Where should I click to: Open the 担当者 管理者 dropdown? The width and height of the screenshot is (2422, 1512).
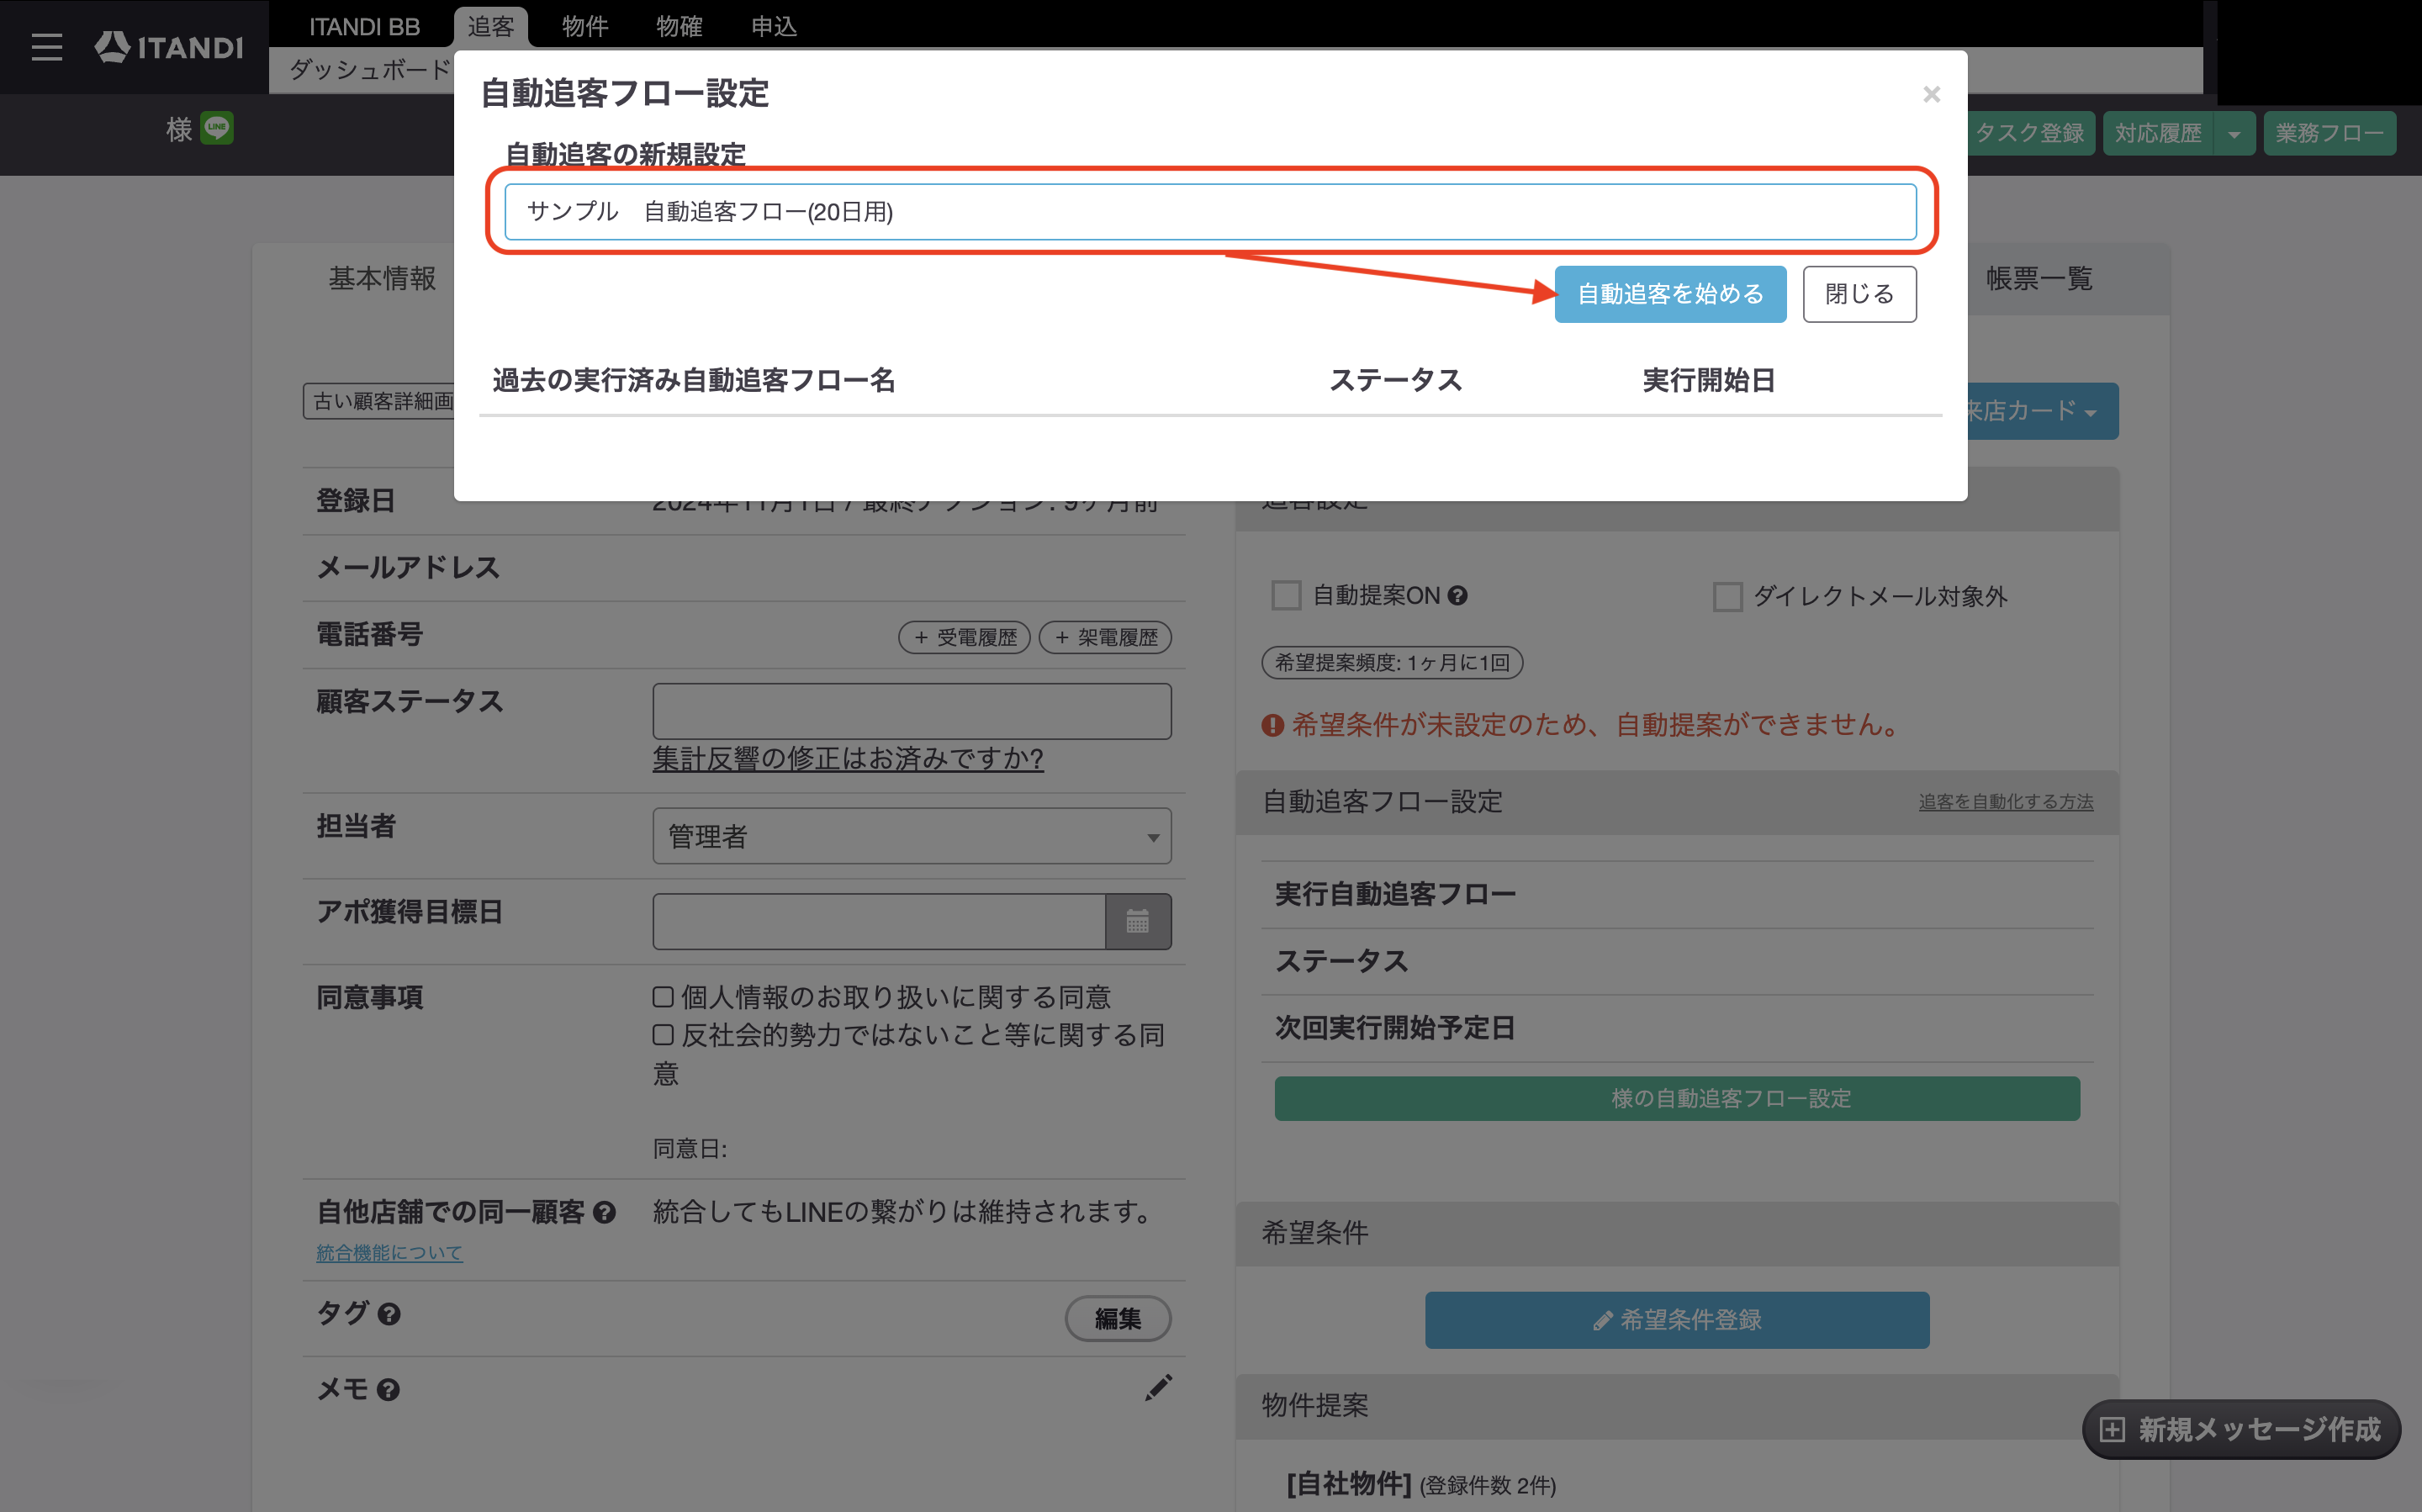[x=912, y=836]
